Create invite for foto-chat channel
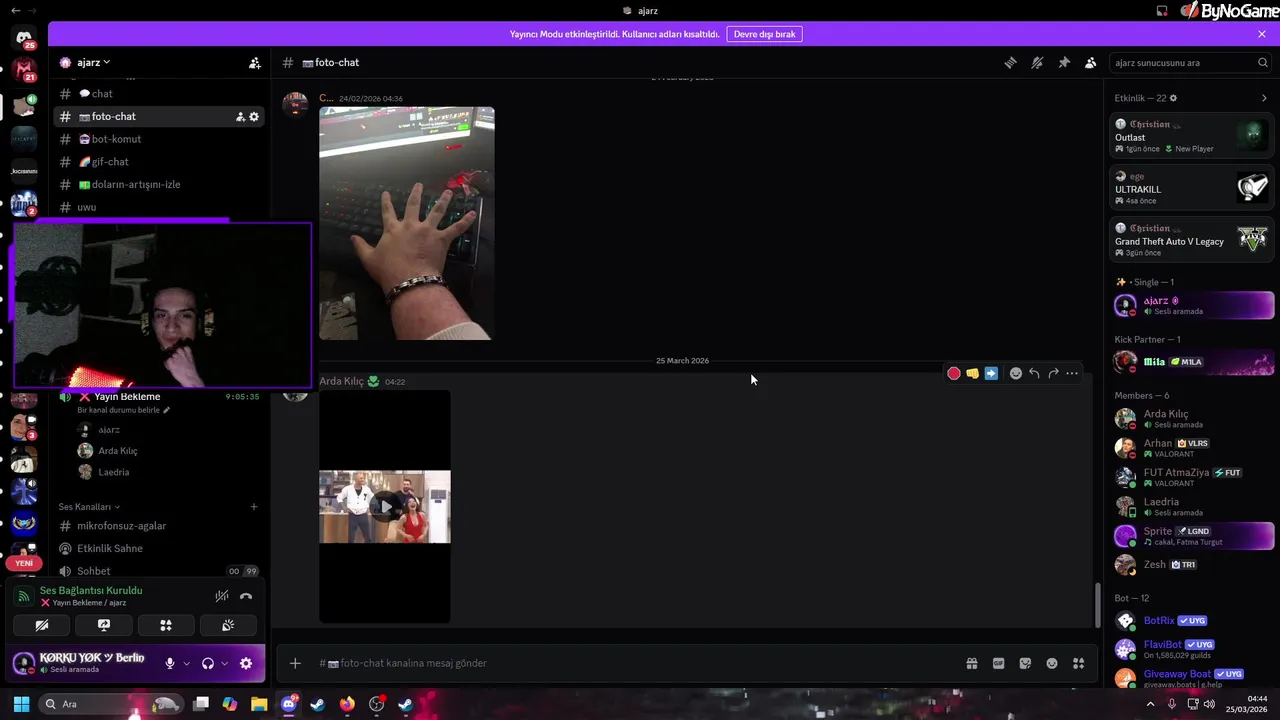 coord(240,117)
